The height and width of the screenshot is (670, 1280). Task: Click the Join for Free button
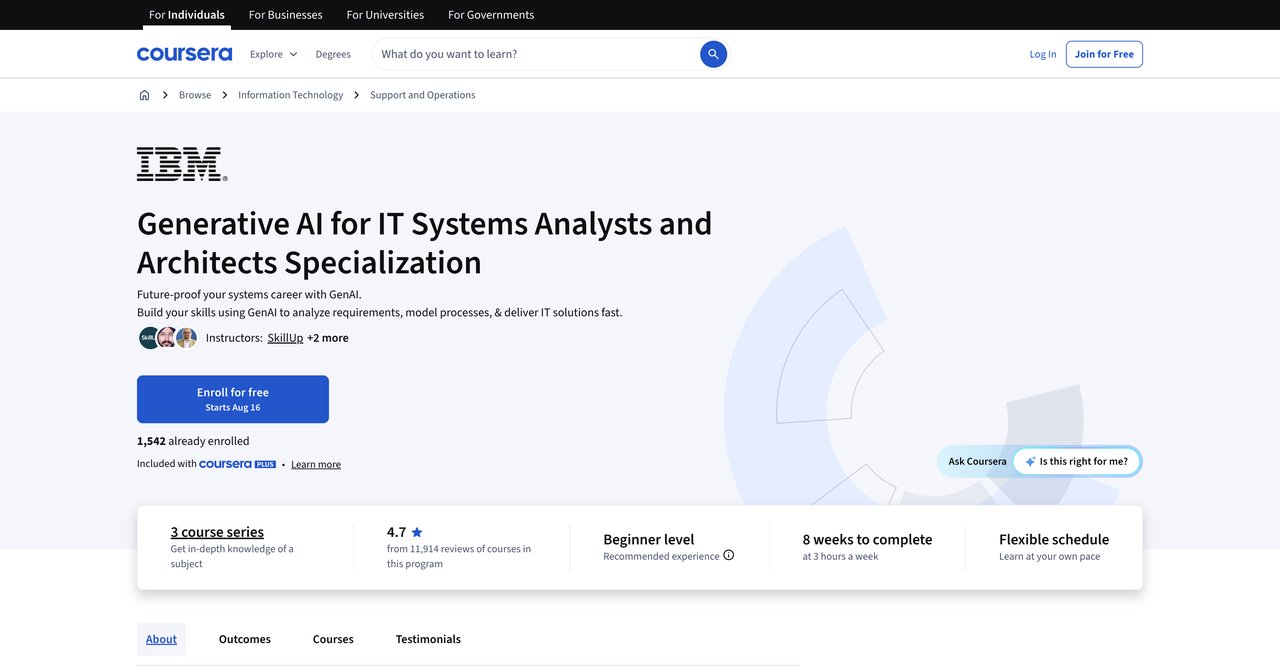click(x=1104, y=54)
